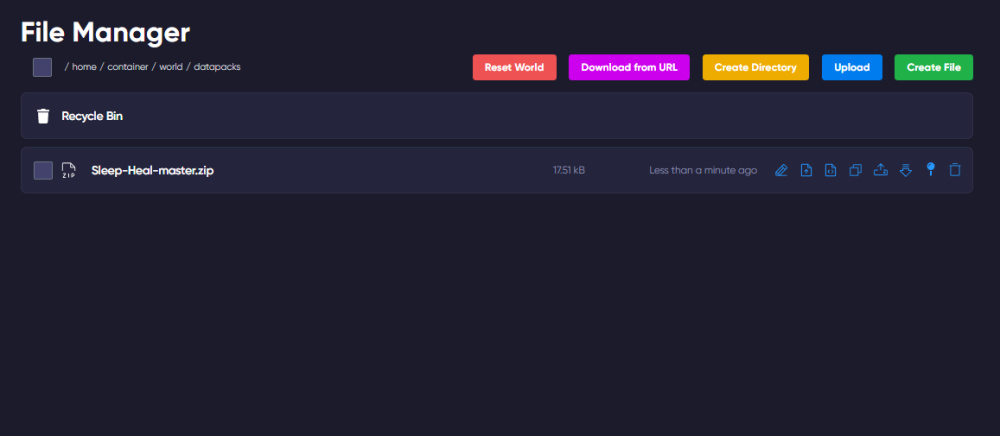Click the 'Less than a minute ago' timestamp
The width and height of the screenshot is (1000, 436).
[703, 170]
